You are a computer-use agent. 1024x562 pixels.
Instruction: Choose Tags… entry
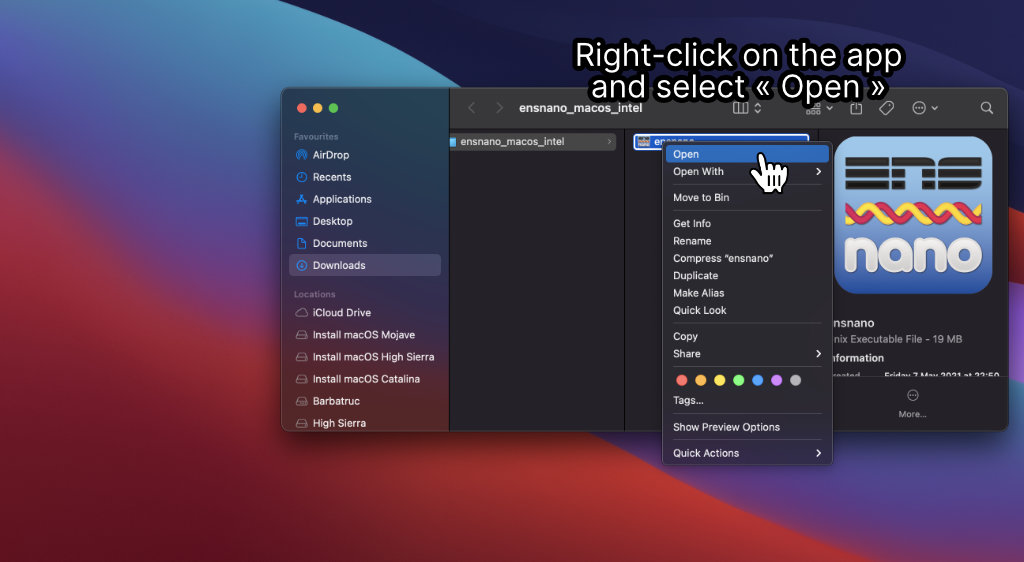pos(746,400)
